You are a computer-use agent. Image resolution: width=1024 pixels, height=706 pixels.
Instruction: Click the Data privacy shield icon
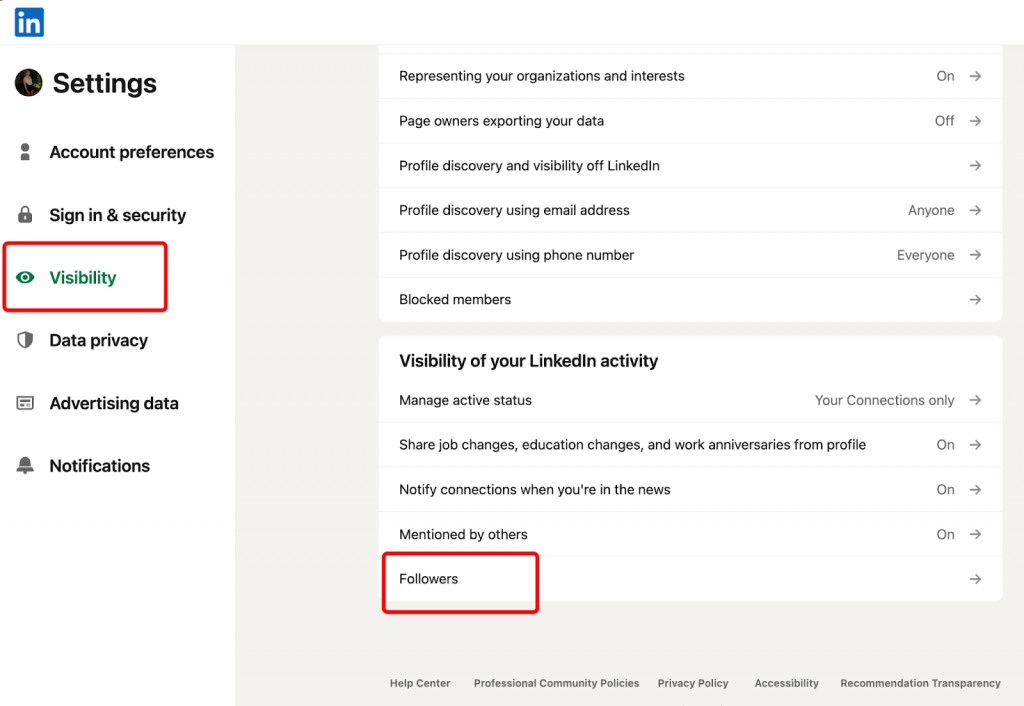[x=26, y=340]
